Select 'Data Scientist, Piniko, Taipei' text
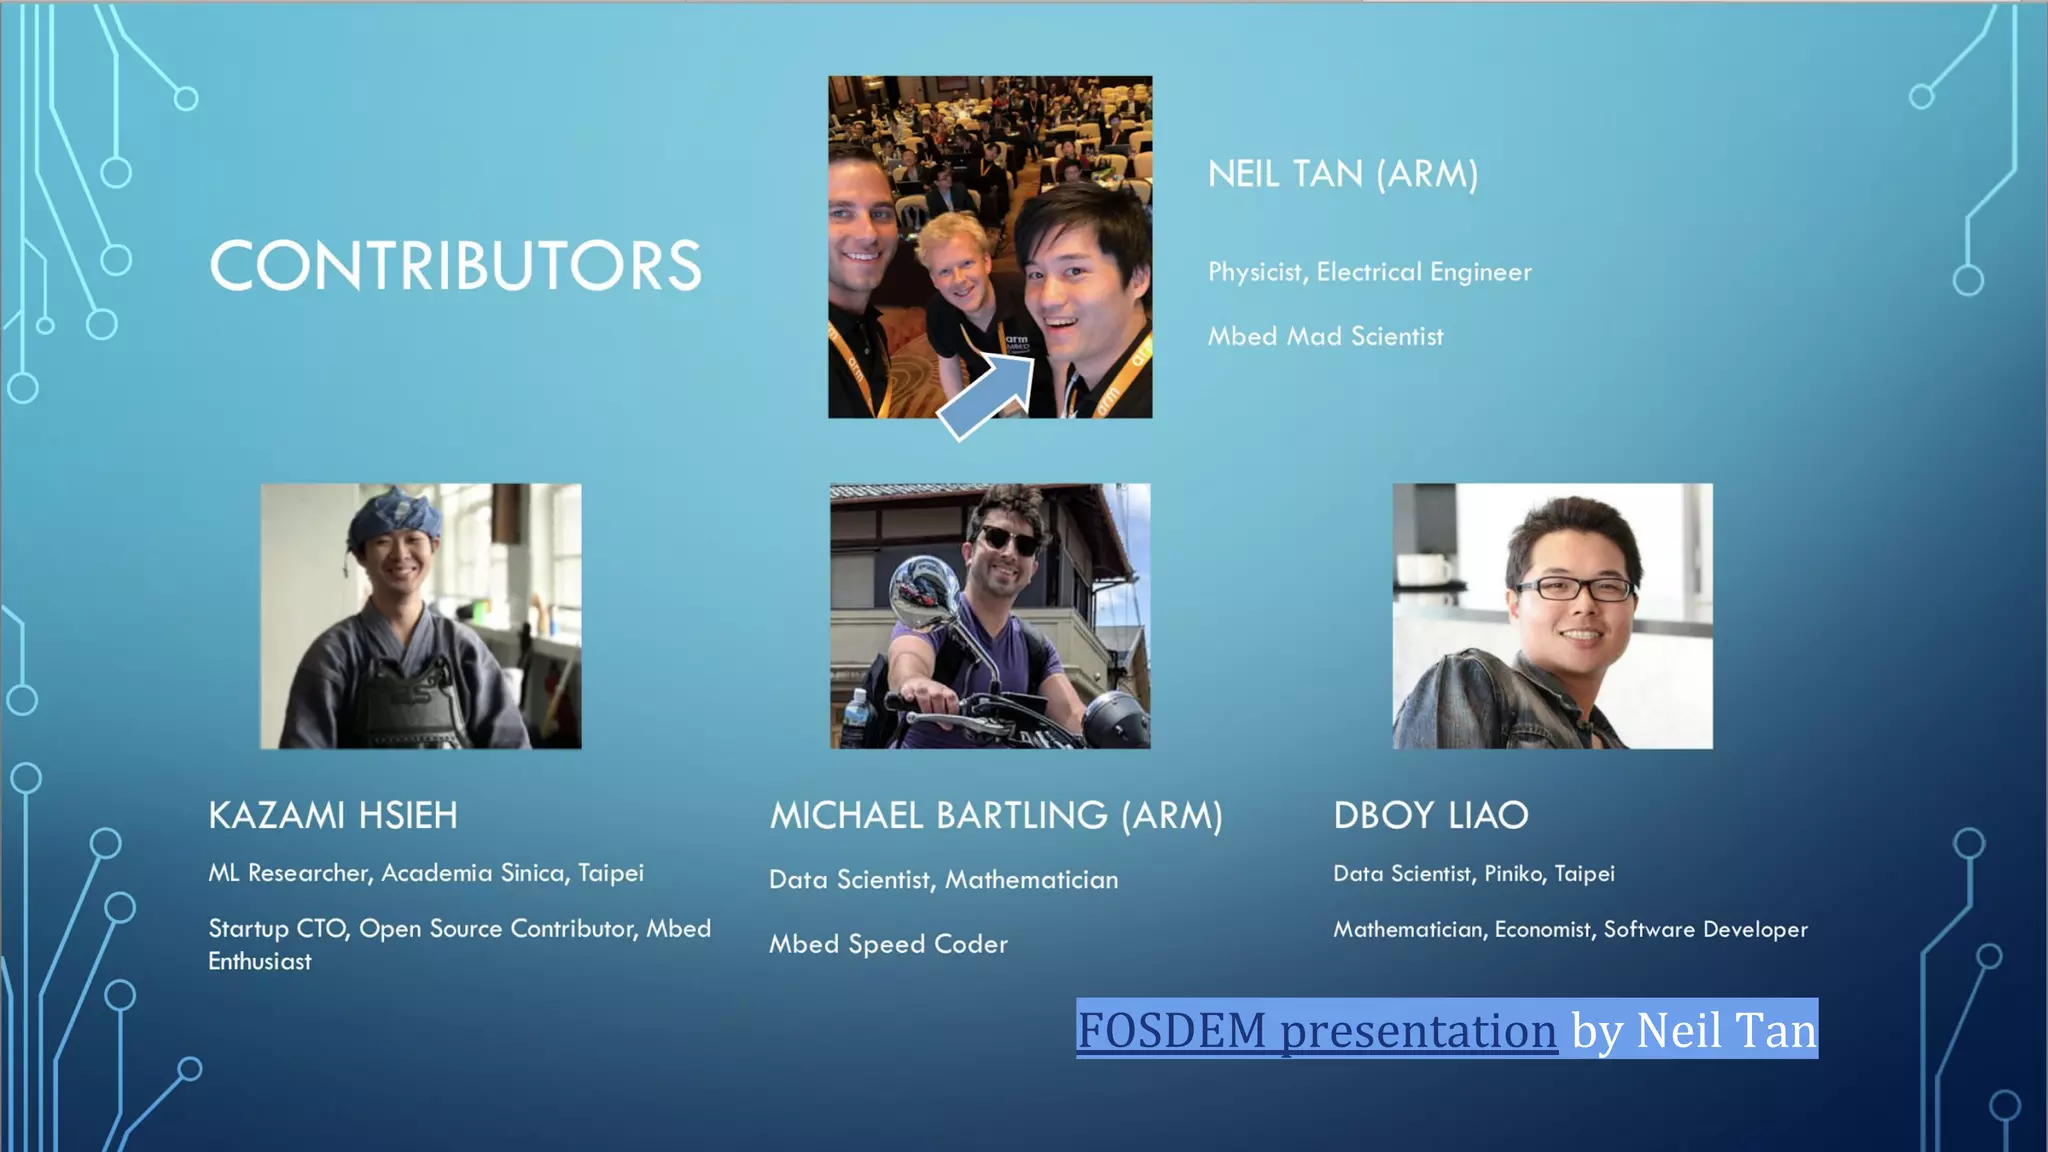This screenshot has height=1152, width=2048. pyautogui.click(x=1473, y=874)
